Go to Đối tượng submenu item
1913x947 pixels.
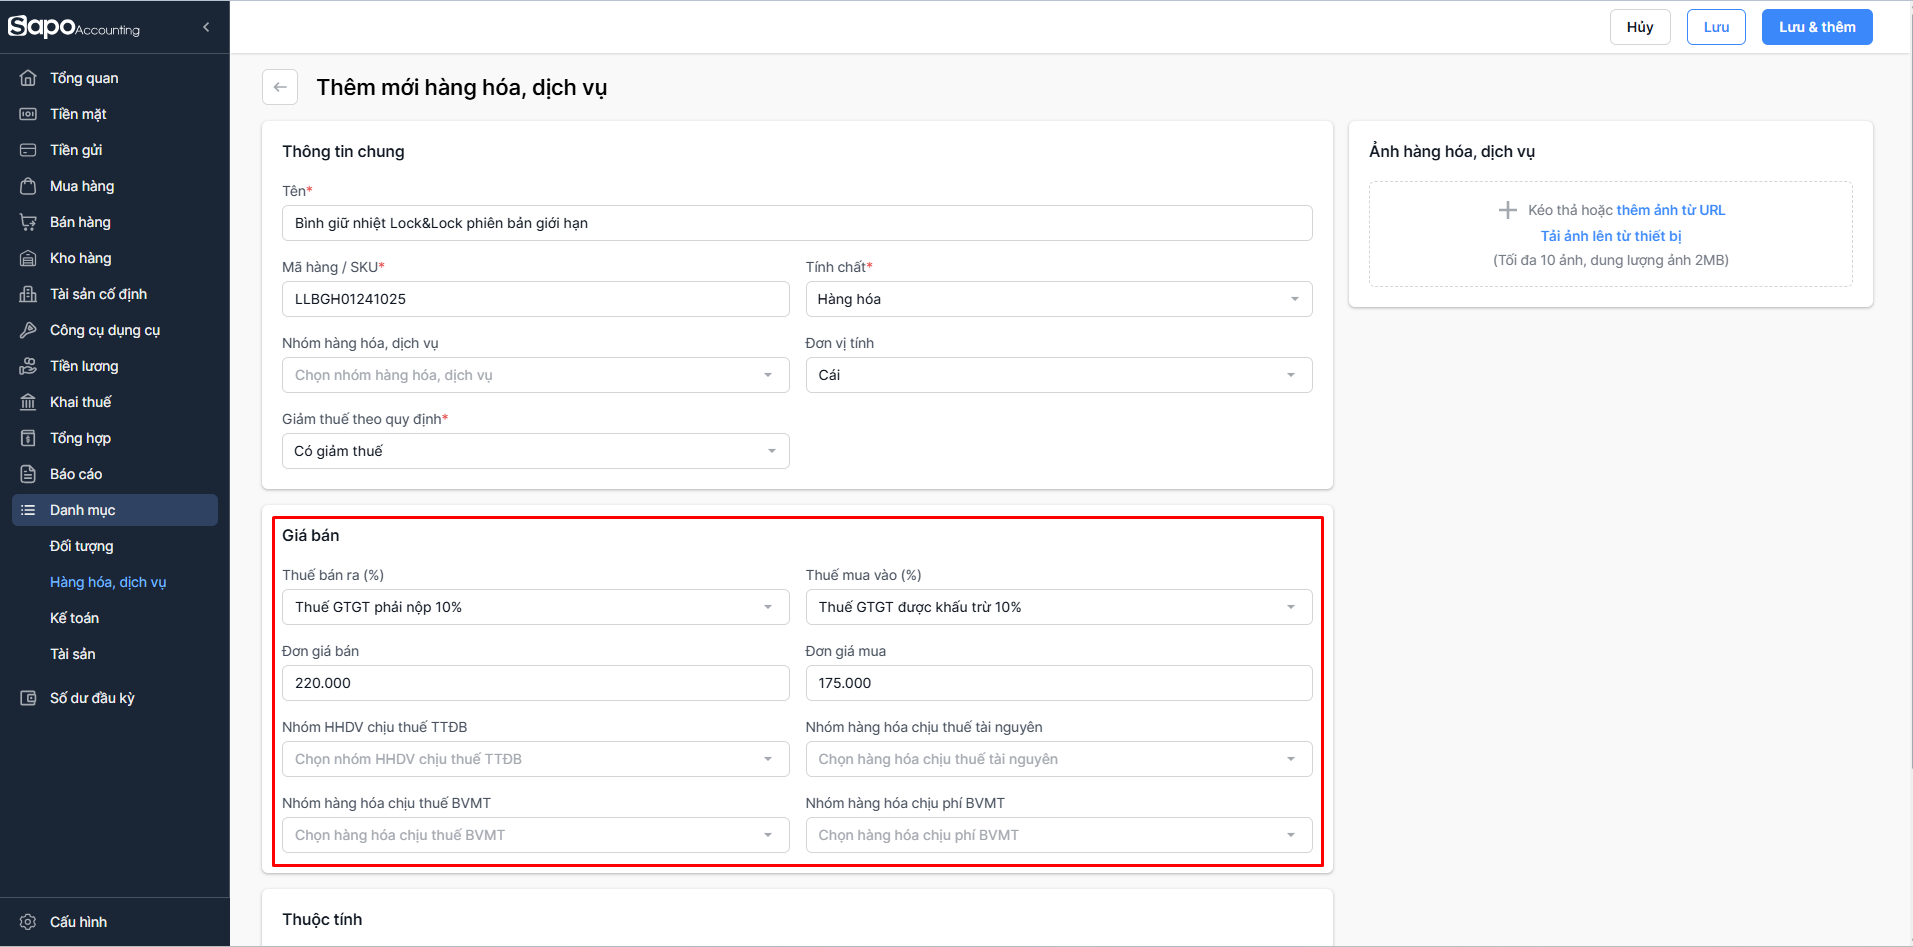[82, 546]
